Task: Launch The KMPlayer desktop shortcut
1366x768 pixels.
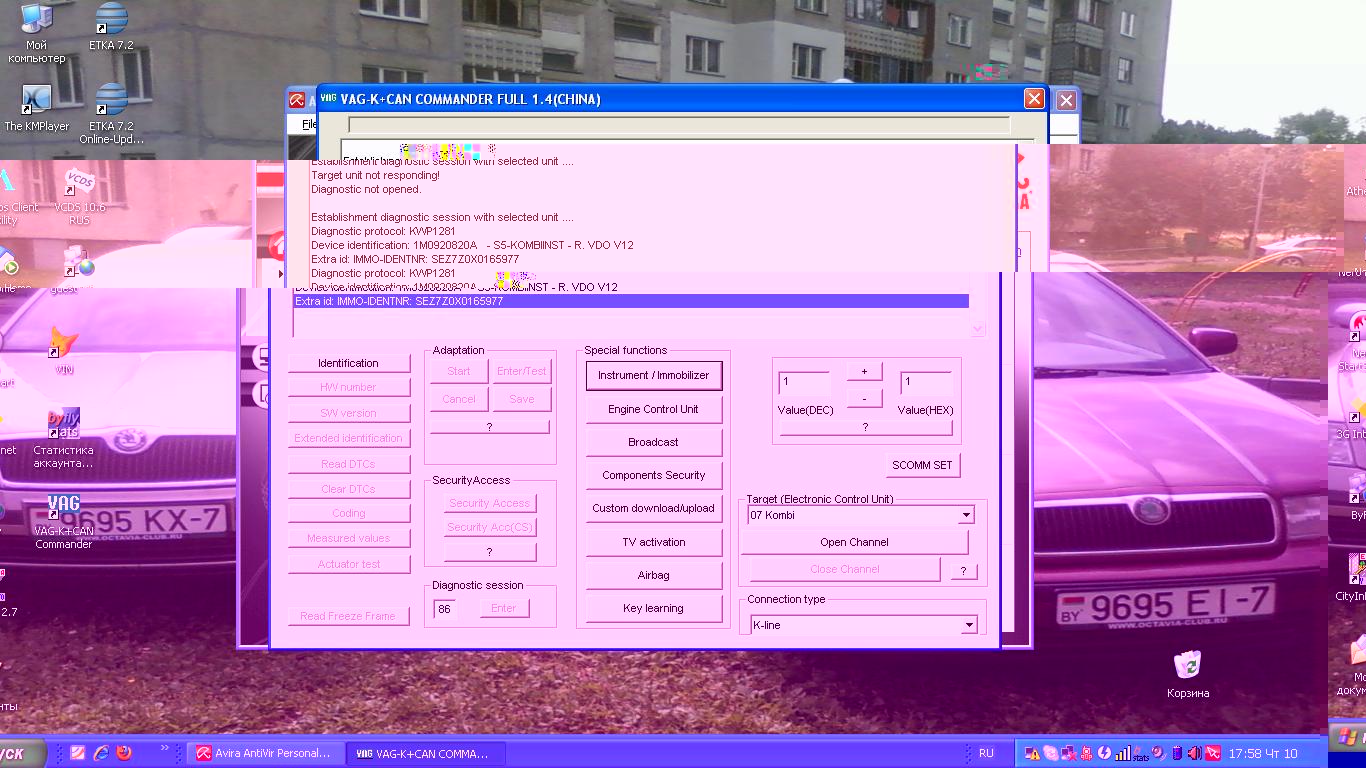Action: tap(36, 104)
